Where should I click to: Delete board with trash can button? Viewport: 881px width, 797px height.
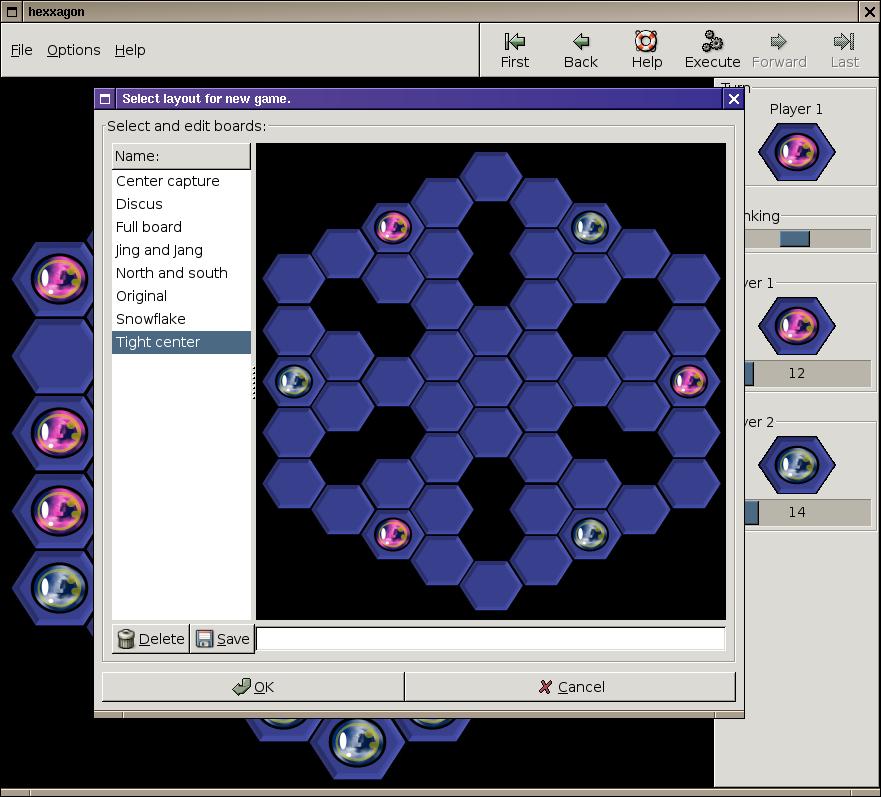coord(151,639)
